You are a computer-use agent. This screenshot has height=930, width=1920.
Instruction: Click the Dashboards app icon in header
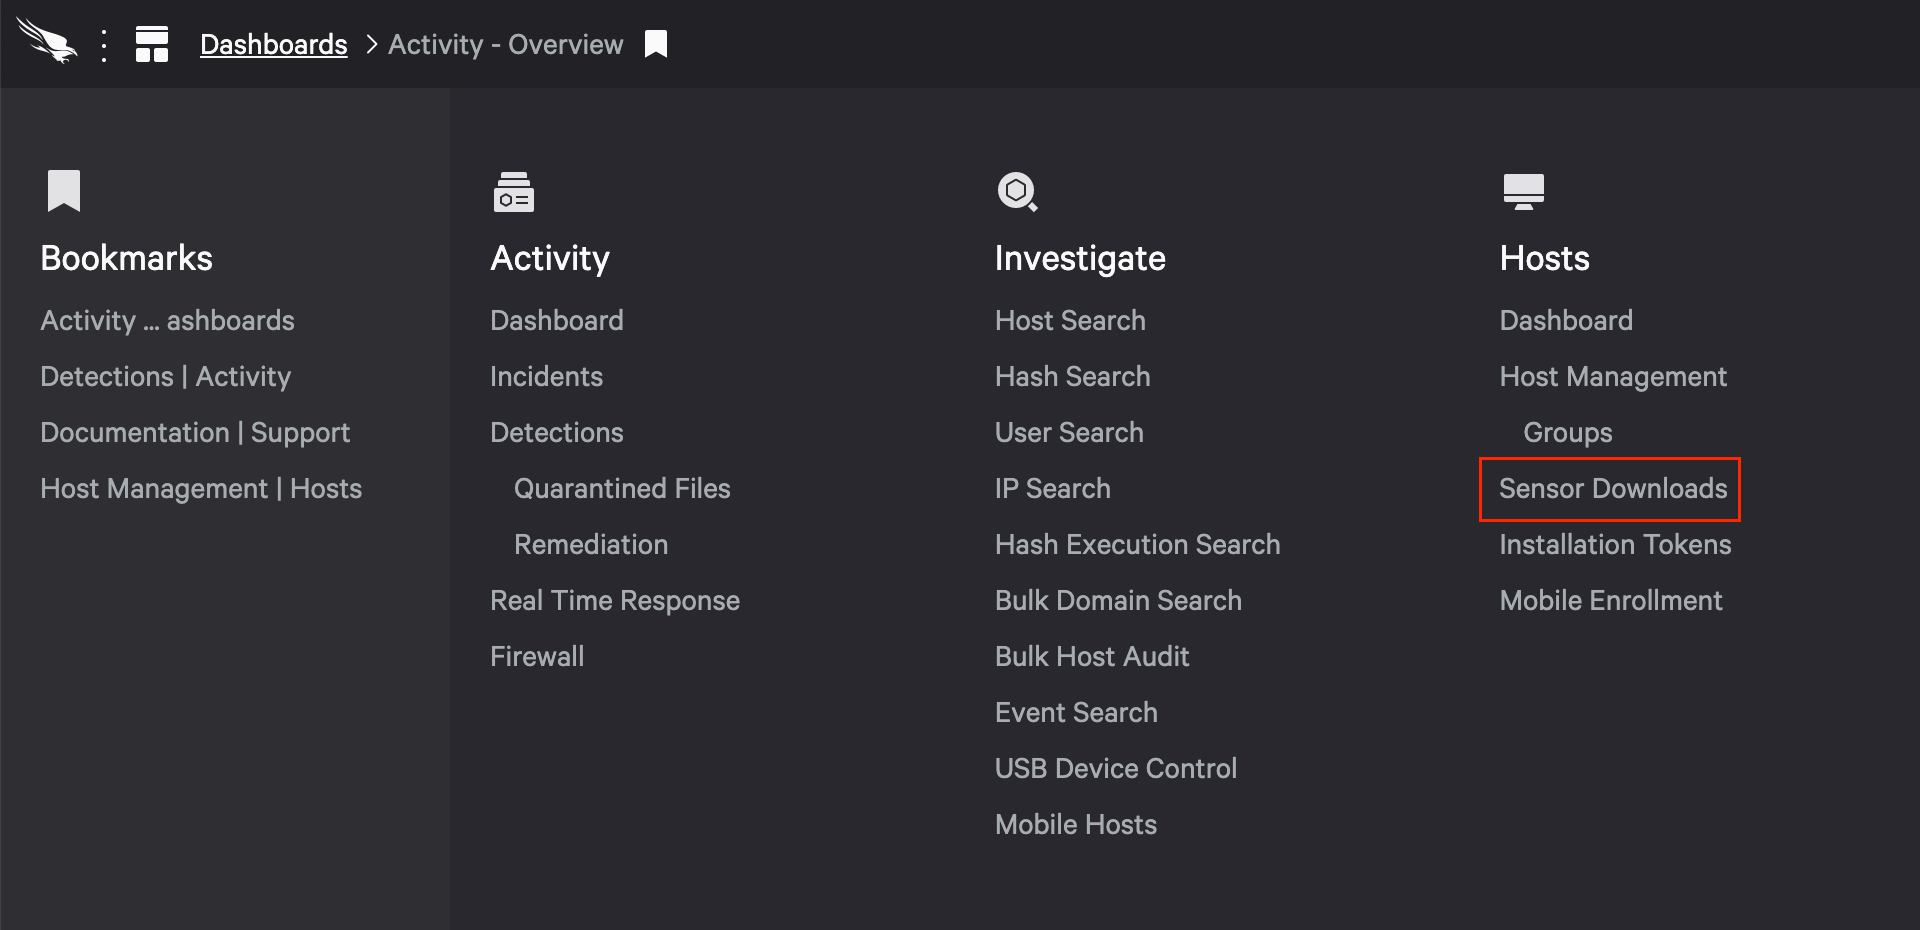[152, 44]
